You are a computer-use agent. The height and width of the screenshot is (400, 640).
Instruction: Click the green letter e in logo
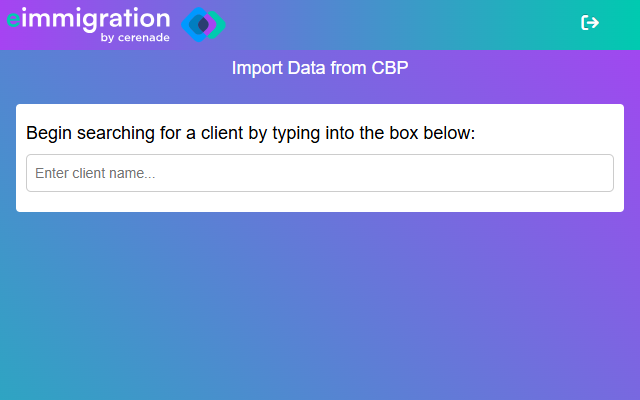click(x=13, y=19)
